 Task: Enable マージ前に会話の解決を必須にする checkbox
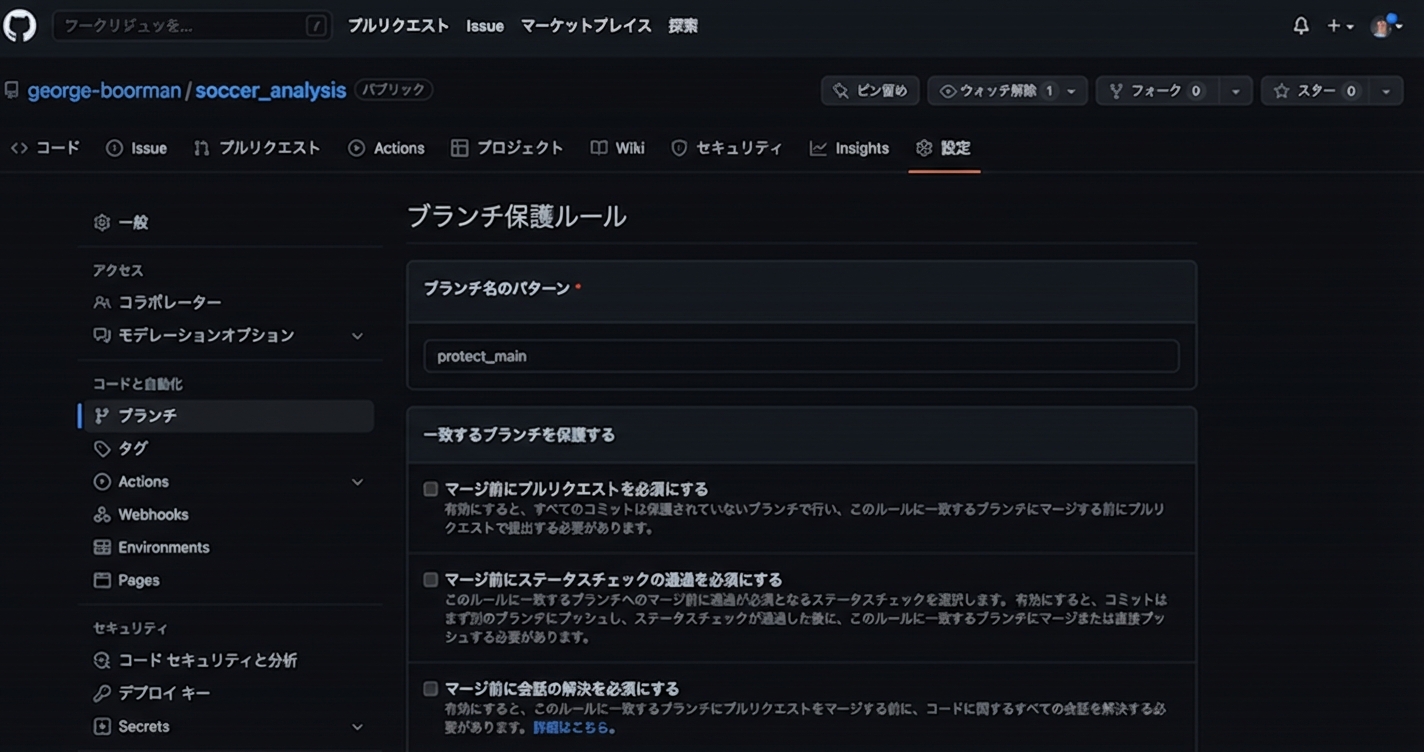click(x=431, y=689)
